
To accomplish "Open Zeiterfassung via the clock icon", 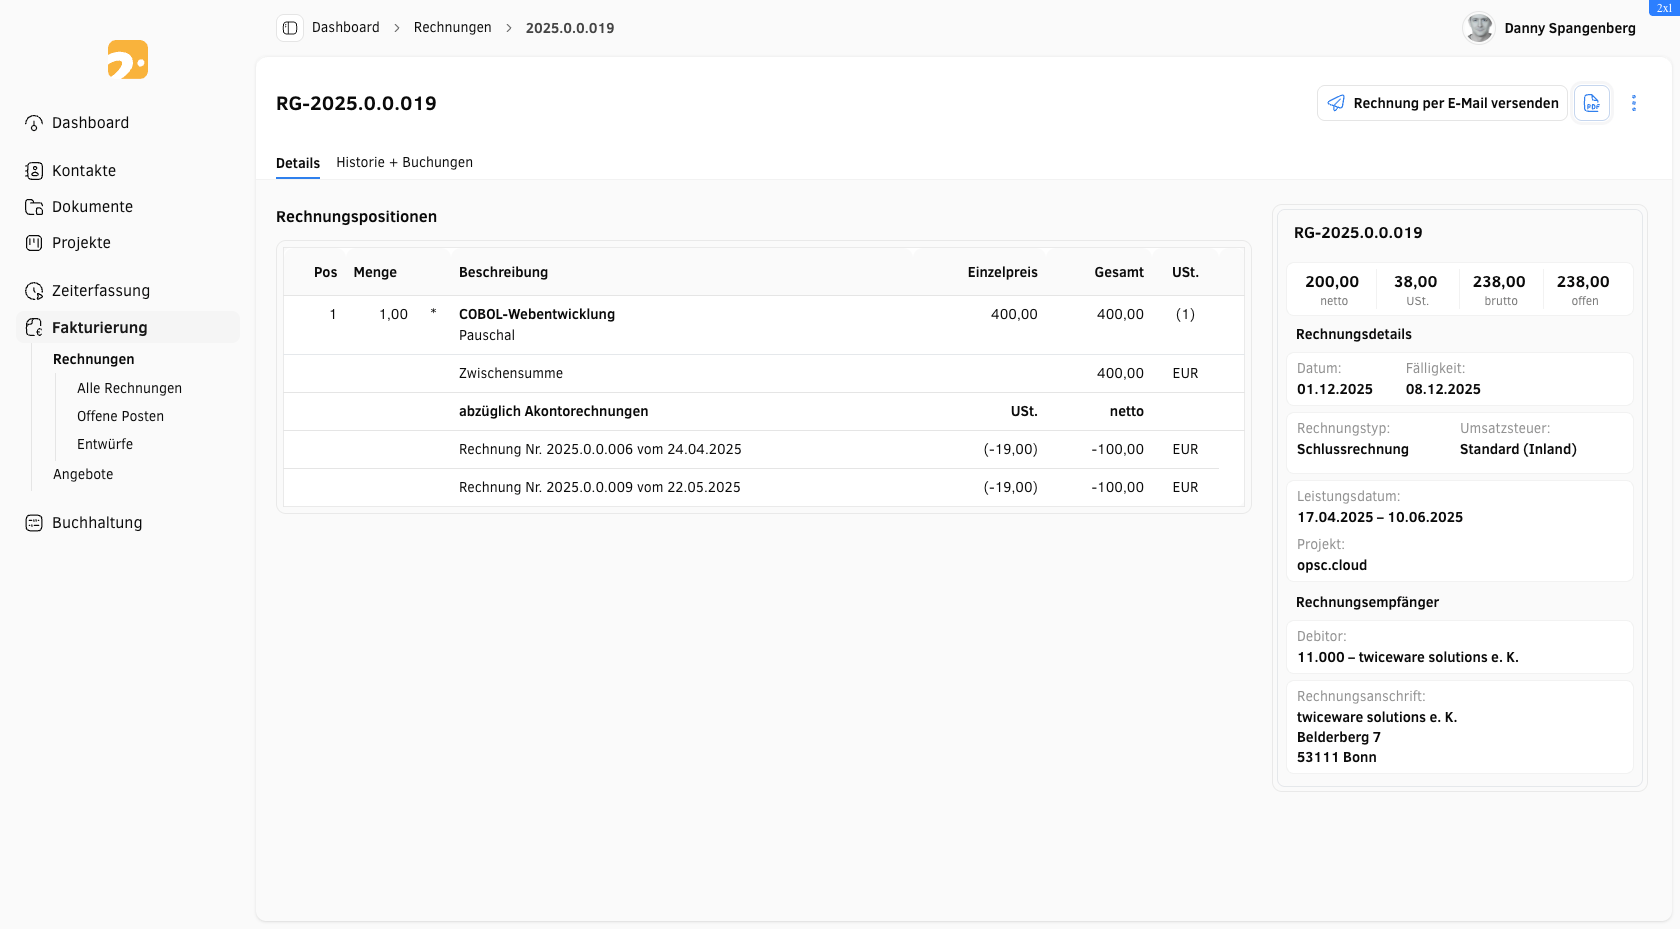I will [x=35, y=290].
